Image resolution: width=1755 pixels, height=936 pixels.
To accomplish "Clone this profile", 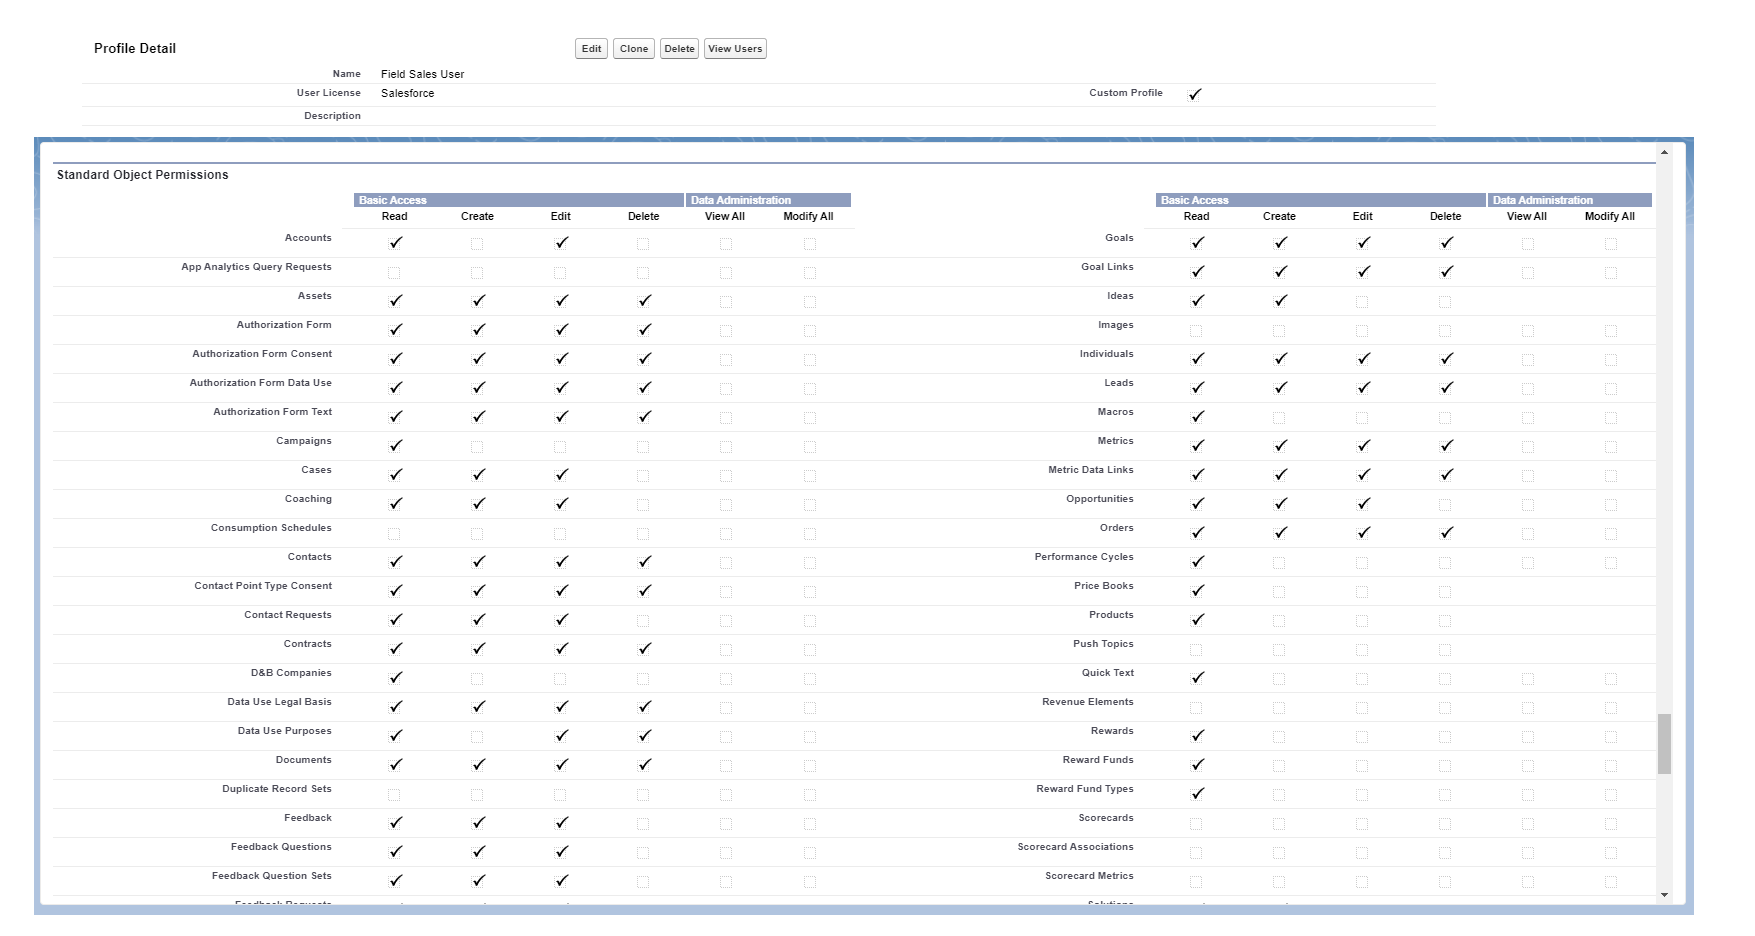I will click(x=634, y=49).
